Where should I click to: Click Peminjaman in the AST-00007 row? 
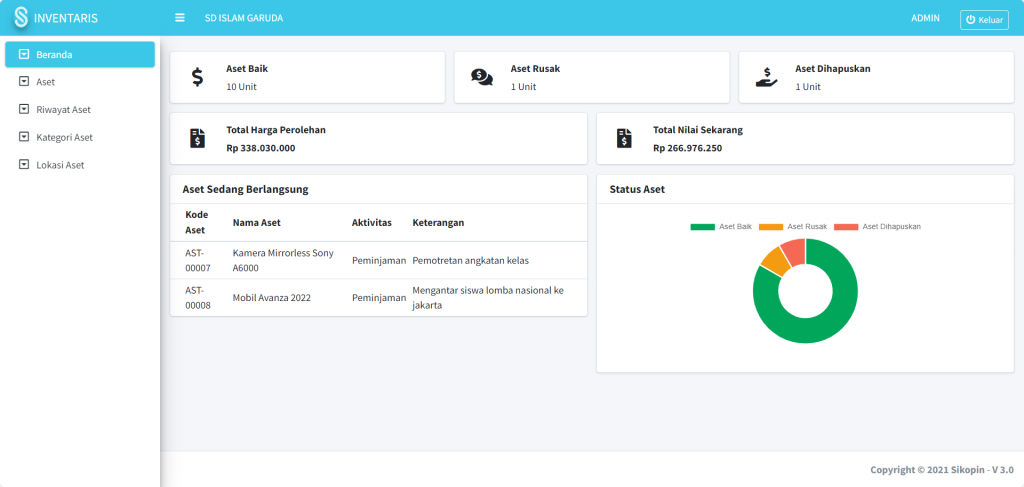click(x=379, y=260)
